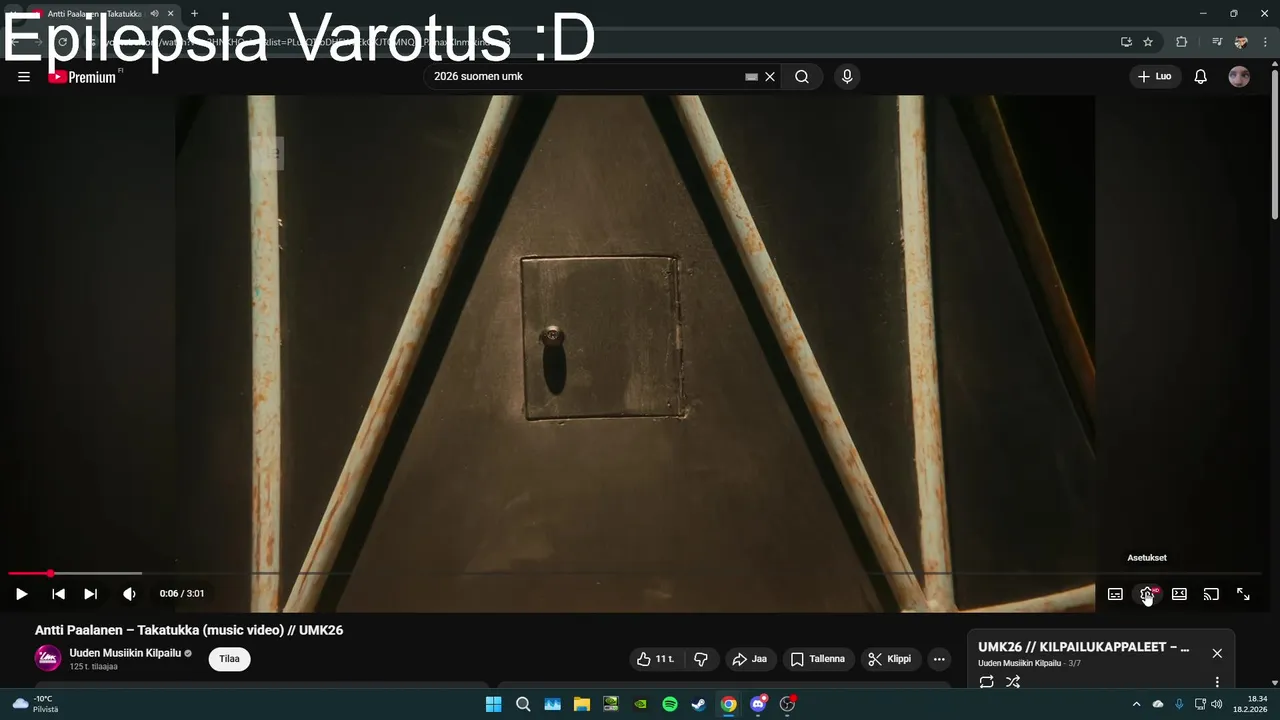Open the YouTube account avatar menu

click(x=1239, y=77)
